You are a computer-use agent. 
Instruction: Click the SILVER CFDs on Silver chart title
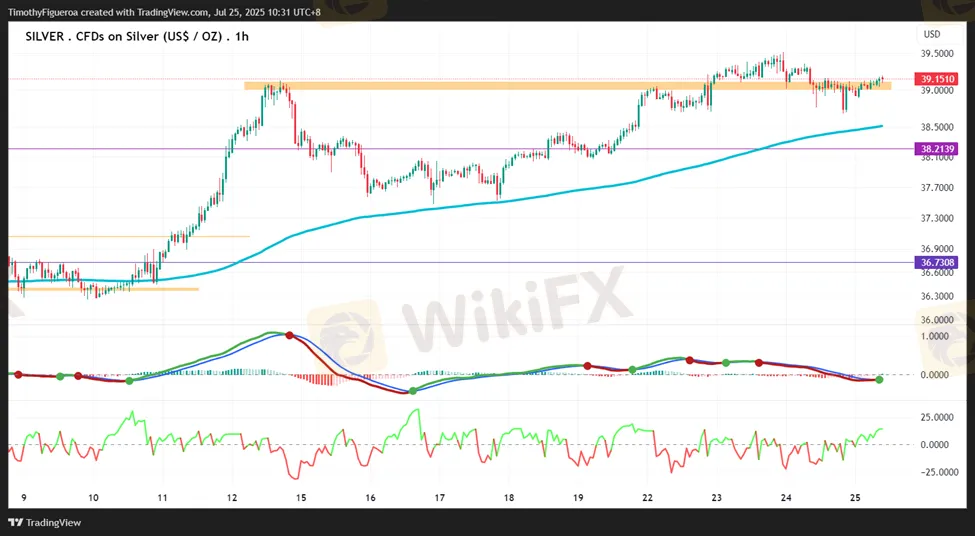click(137, 37)
